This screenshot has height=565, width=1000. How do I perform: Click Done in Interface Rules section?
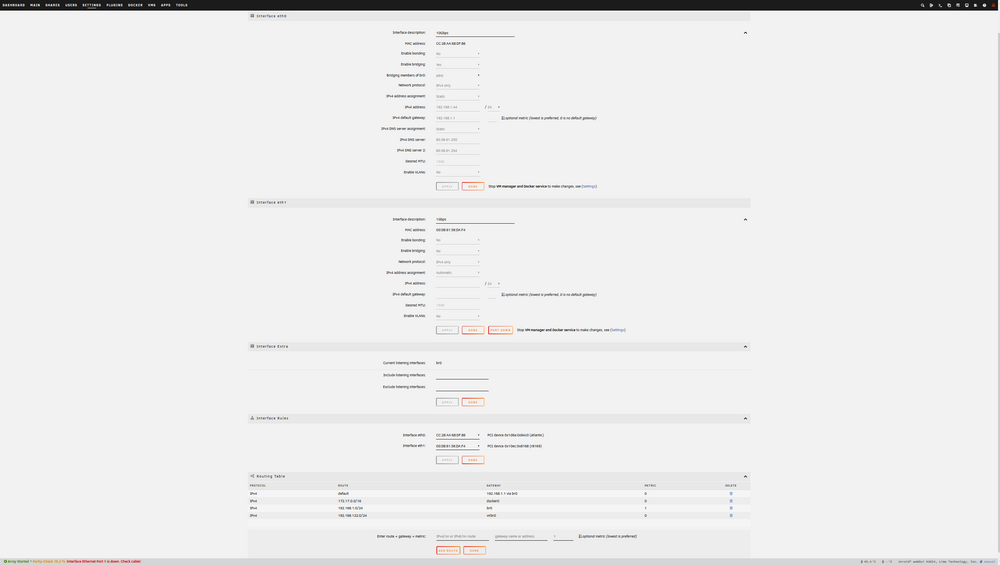473,460
